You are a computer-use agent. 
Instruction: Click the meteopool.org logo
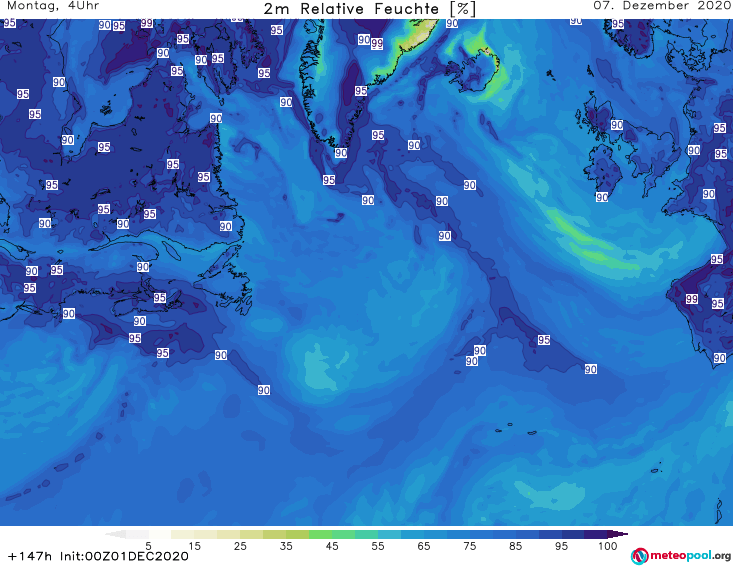[681, 556]
